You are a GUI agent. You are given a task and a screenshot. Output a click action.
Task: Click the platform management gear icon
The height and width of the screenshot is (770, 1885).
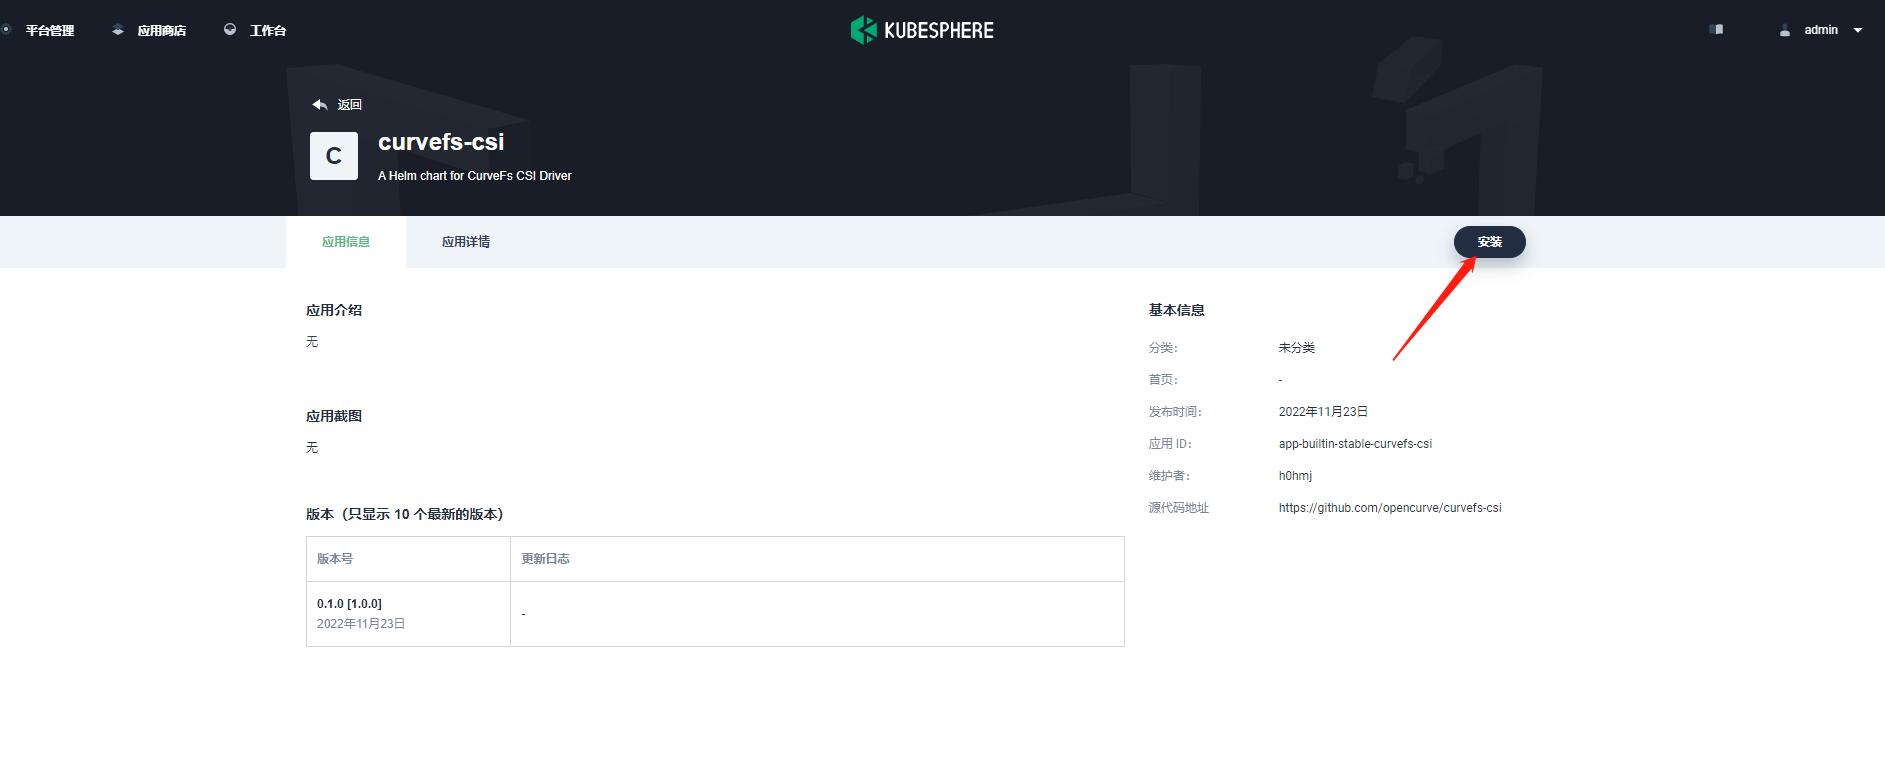click(x=6, y=30)
